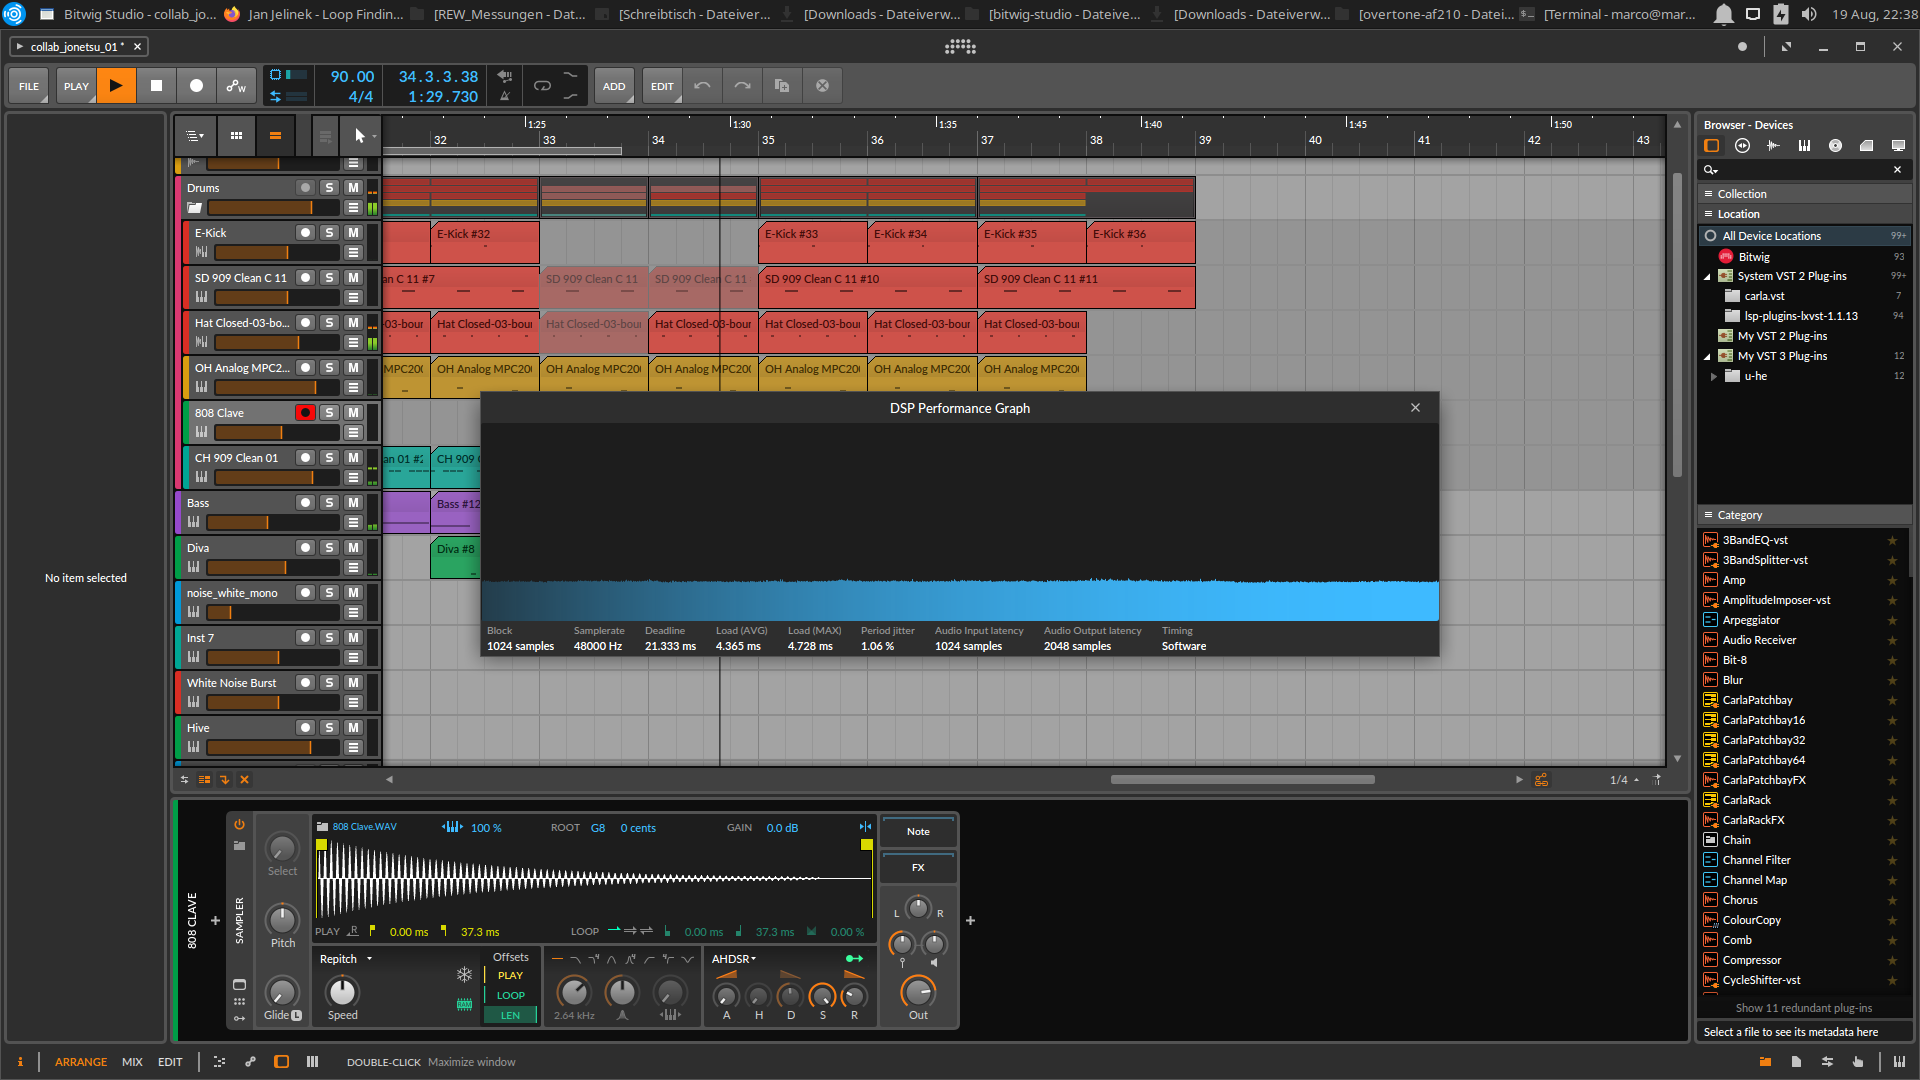
Task: Mute the White Noise Burst track
Action: (x=353, y=683)
